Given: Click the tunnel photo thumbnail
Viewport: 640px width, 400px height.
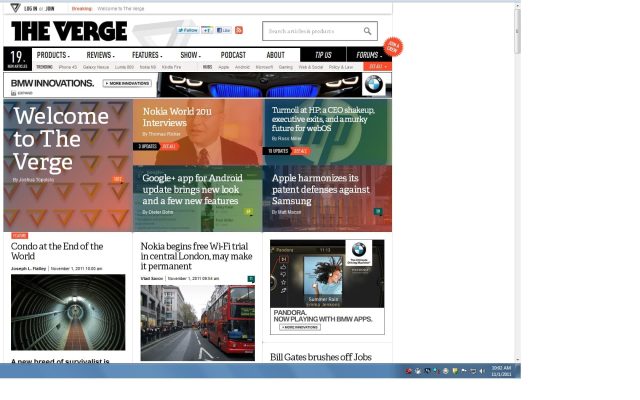Looking at the screenshot, I should (x=68, y=312).
